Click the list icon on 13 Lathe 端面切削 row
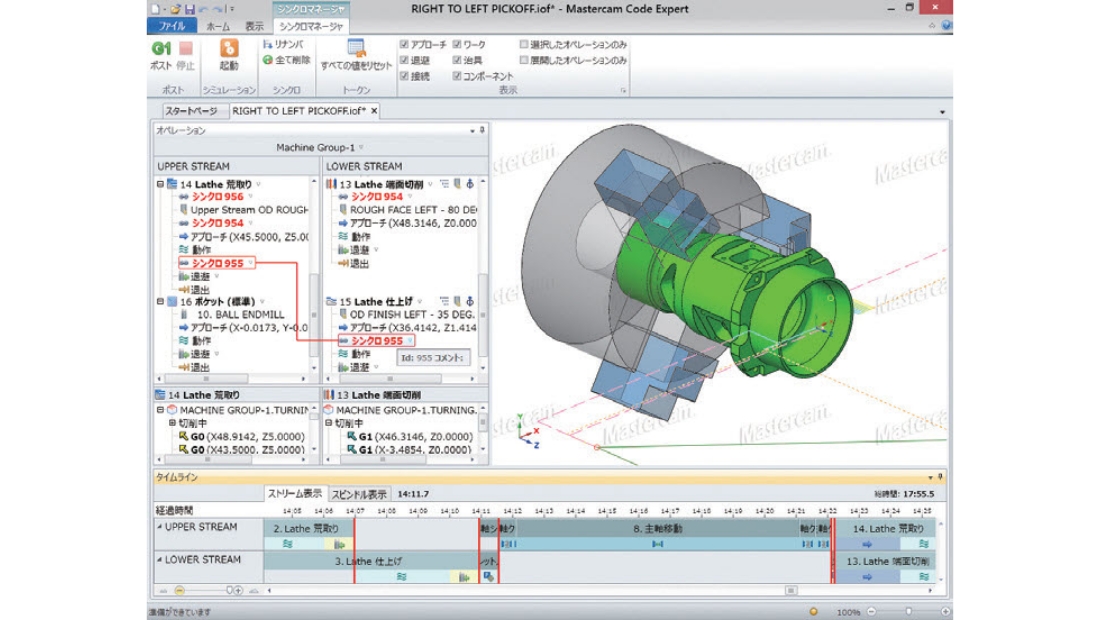The image size is (1100, 620). tap(444, 184)
